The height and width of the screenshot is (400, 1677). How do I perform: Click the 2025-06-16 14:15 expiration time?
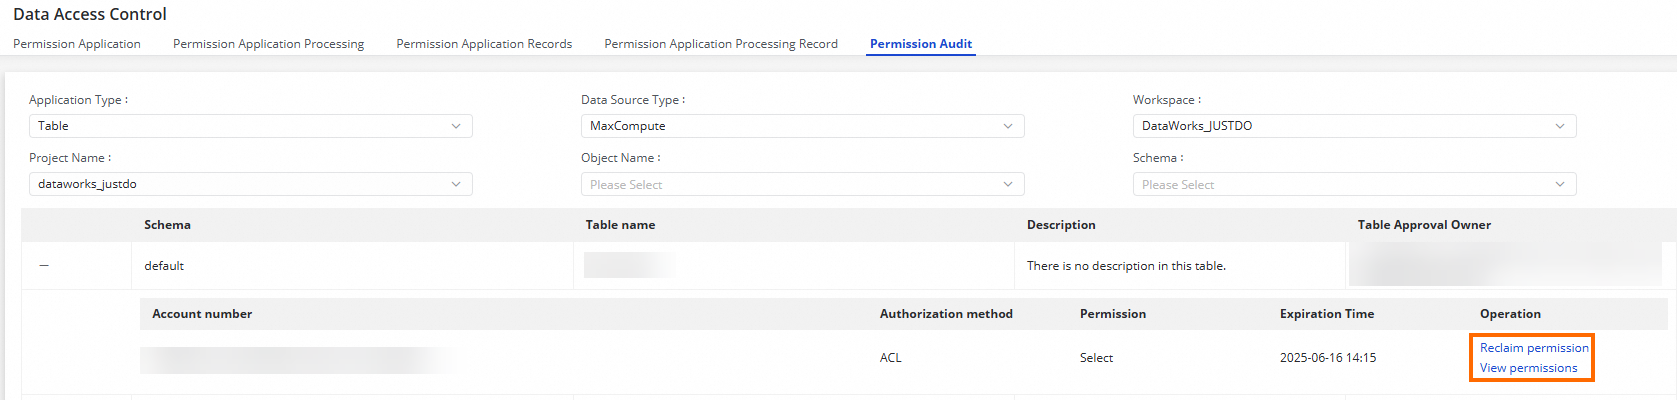pos(1328,358)
